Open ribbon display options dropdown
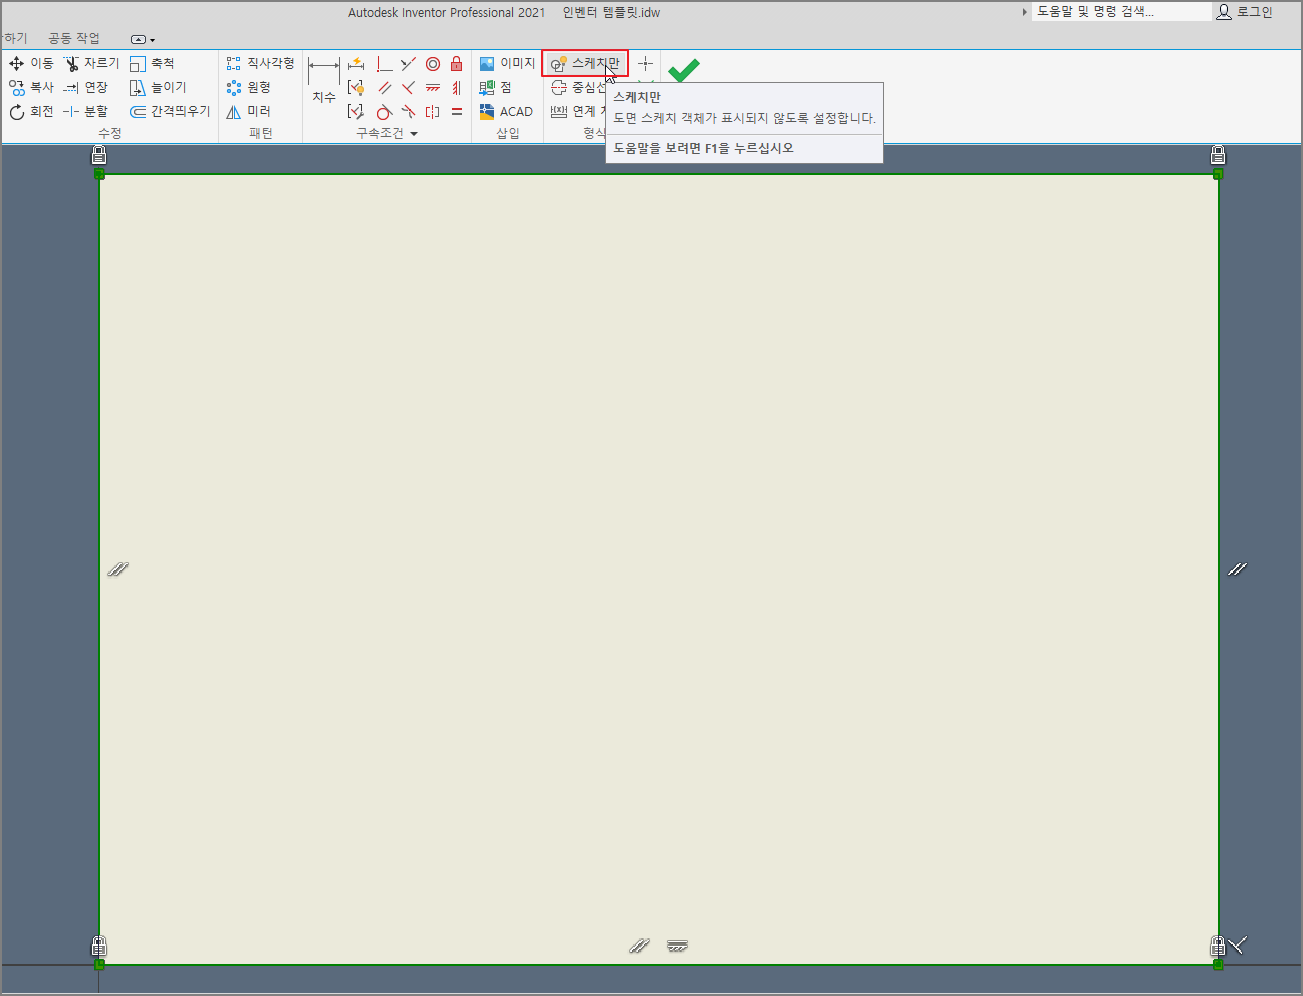The image size is (1303, 996). tap(143, 39)
